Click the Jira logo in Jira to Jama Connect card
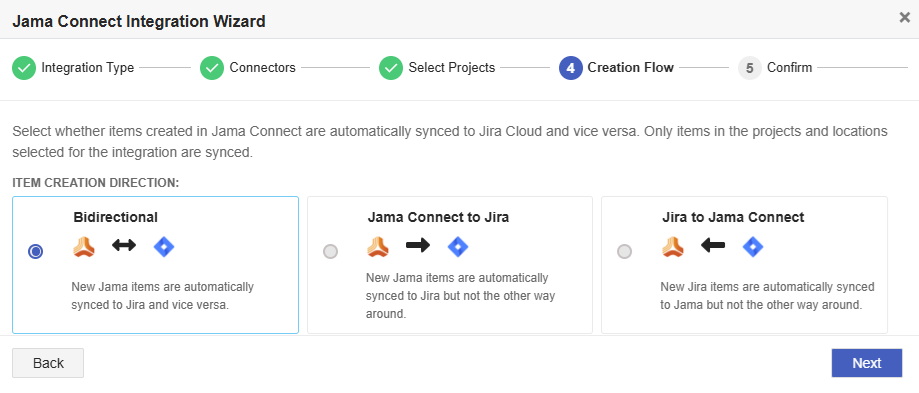The height and width of the screenshot is (393, 919). point(753,247)
